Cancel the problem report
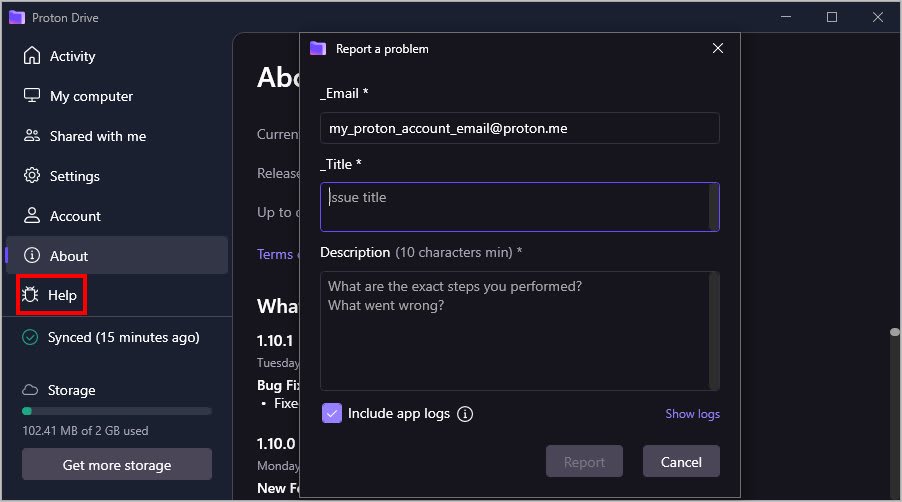Viewport: 902px width, 502px height. point(681,461)
